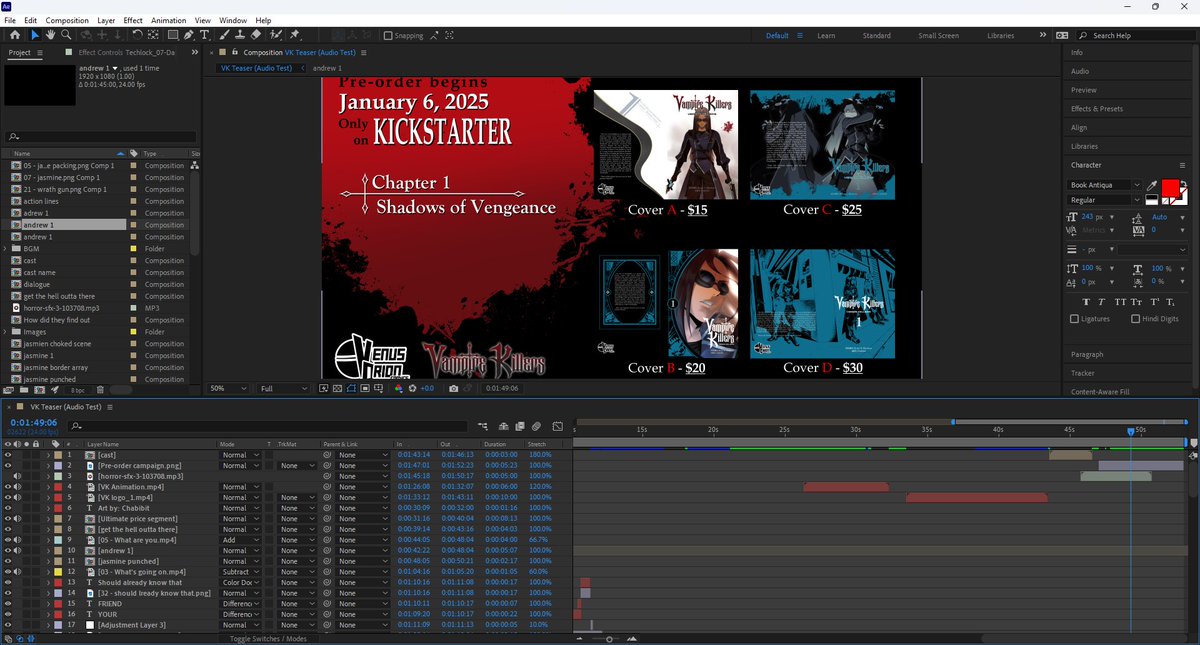The height and width of the screenshot is (645, 1200).
Task: Toggle eye for 'Art by: Chabibit' layer
Action: [x=8, y=508]
